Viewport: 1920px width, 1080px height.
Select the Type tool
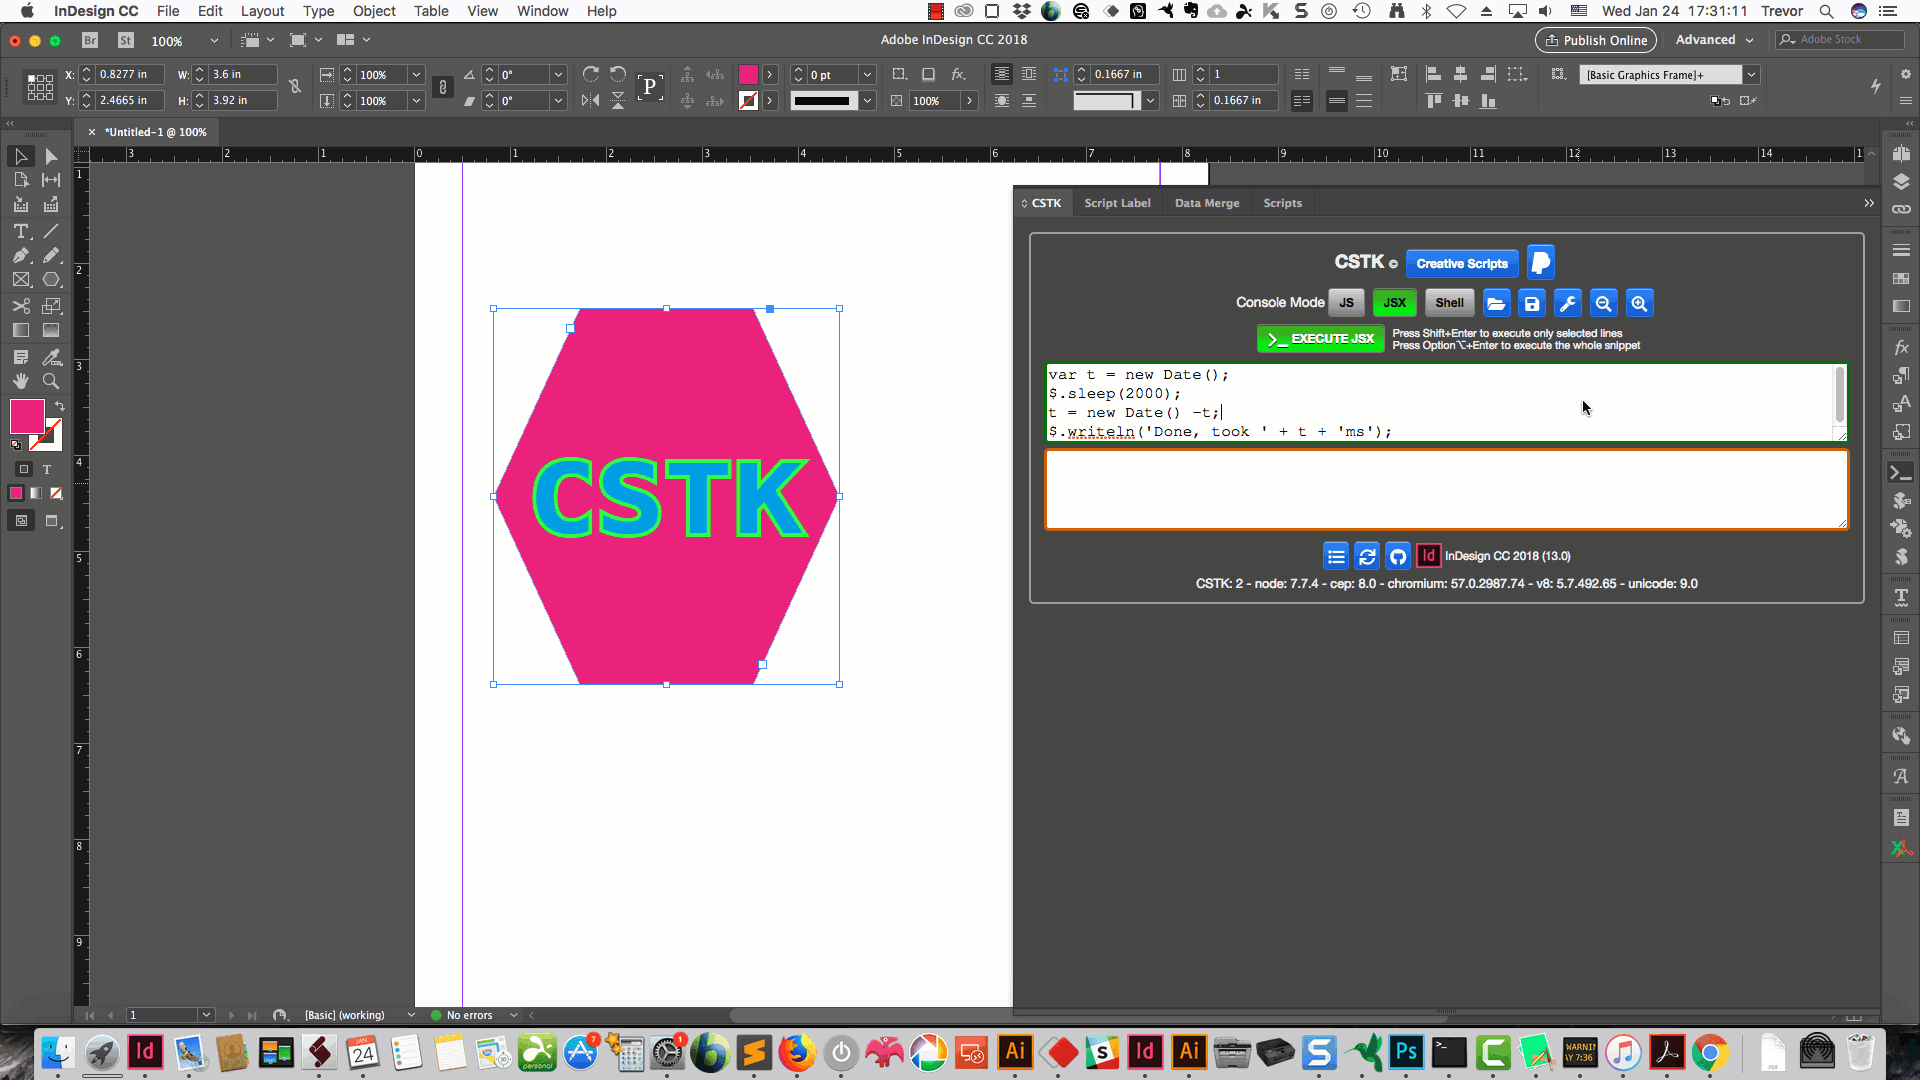[x=20, y=231]
